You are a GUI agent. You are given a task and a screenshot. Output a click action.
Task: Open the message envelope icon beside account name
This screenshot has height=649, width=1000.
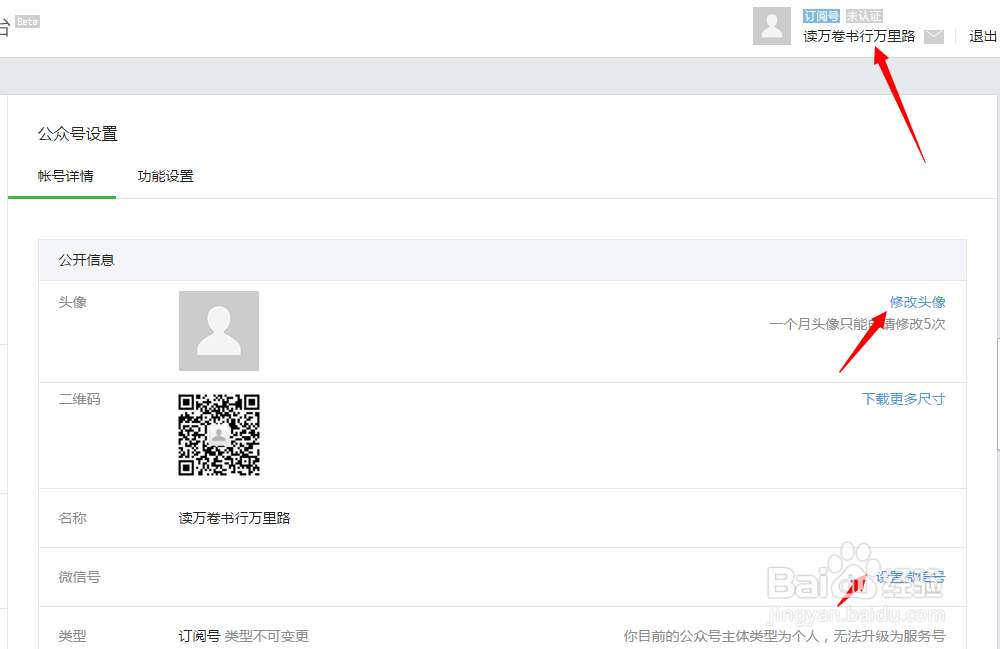(x=933, y=35)
